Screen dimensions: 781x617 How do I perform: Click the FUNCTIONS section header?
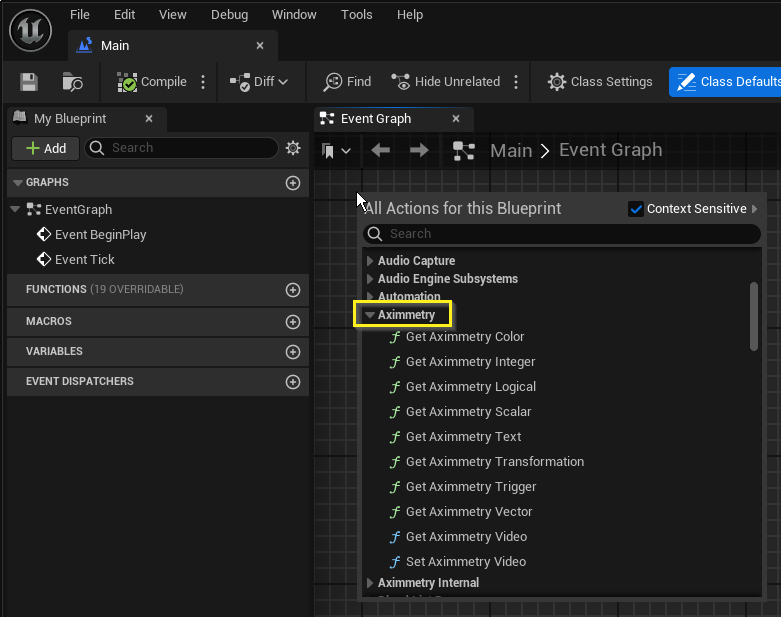(x=157, y=289)
